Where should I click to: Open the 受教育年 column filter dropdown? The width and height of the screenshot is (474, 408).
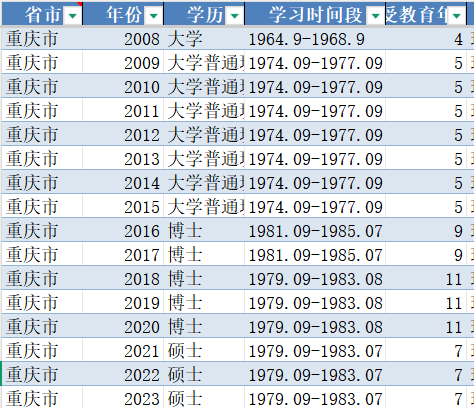(457, 15)
